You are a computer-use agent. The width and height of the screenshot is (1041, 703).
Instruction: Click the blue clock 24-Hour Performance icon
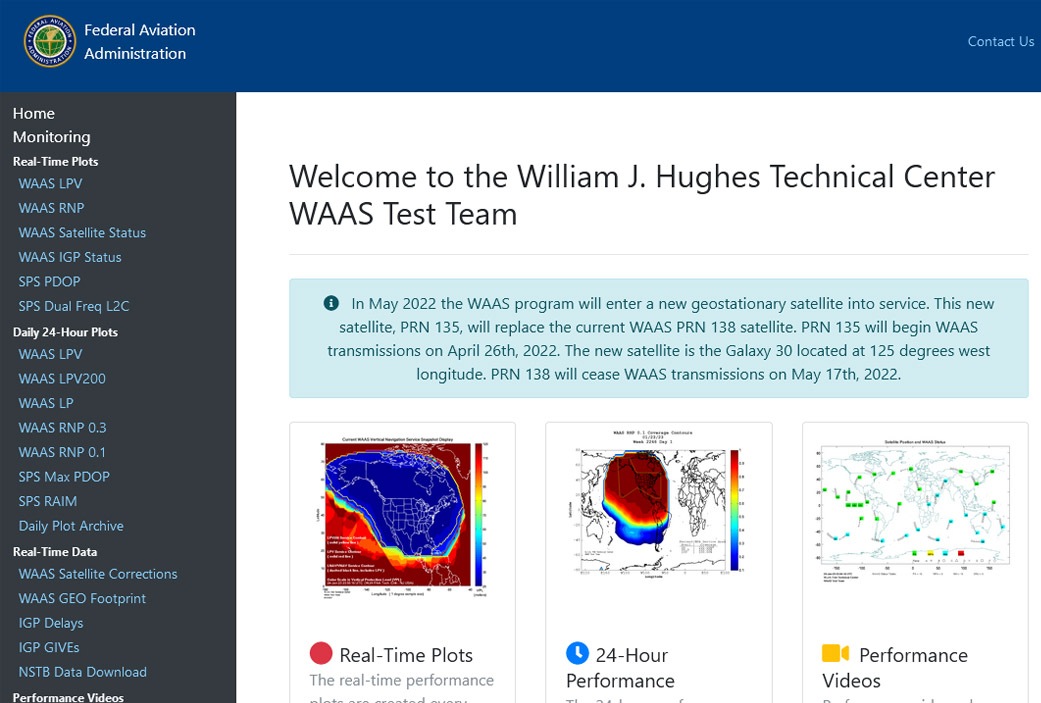[x=577, y=654]
